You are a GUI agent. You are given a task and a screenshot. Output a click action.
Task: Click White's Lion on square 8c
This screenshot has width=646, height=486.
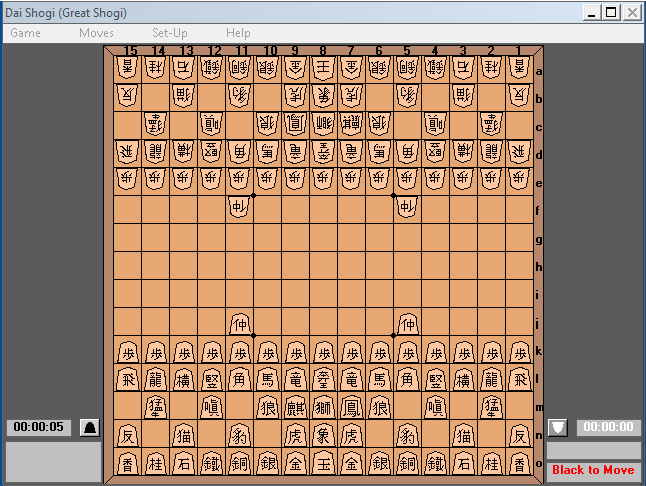pos(323,124)
